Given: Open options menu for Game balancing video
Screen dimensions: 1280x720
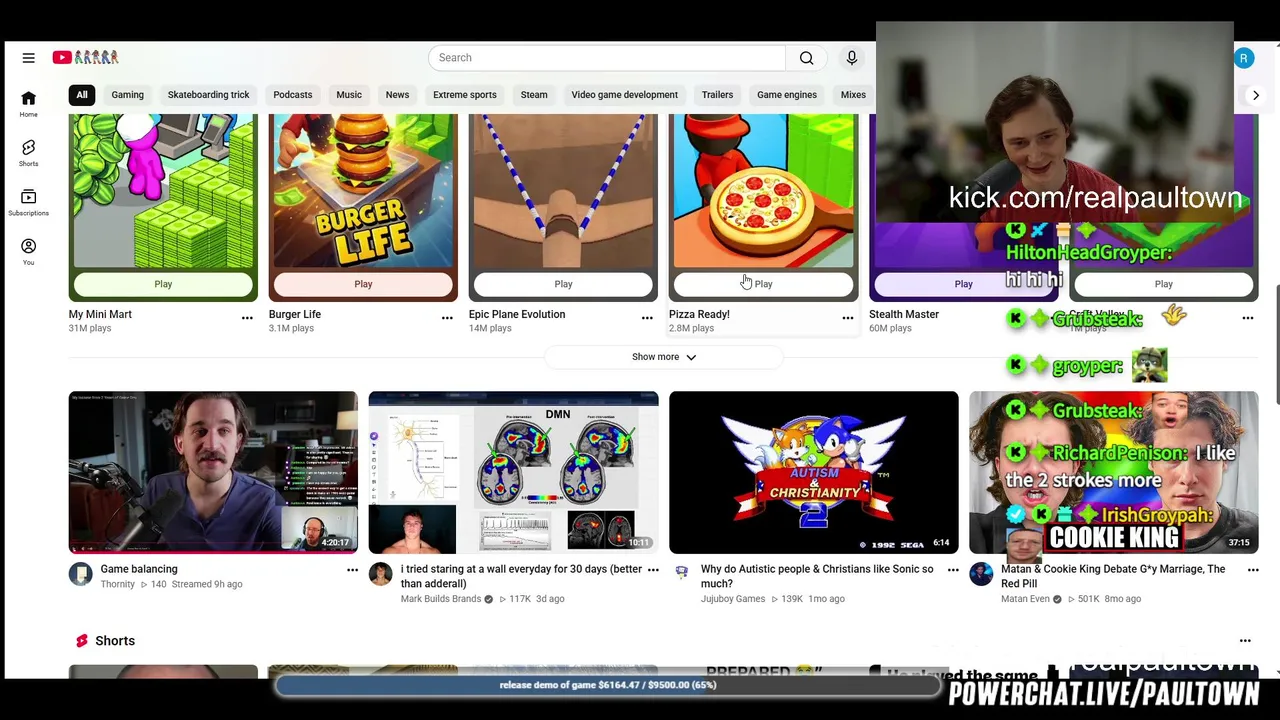Looking at the screenshot, I should coord(352,570).
